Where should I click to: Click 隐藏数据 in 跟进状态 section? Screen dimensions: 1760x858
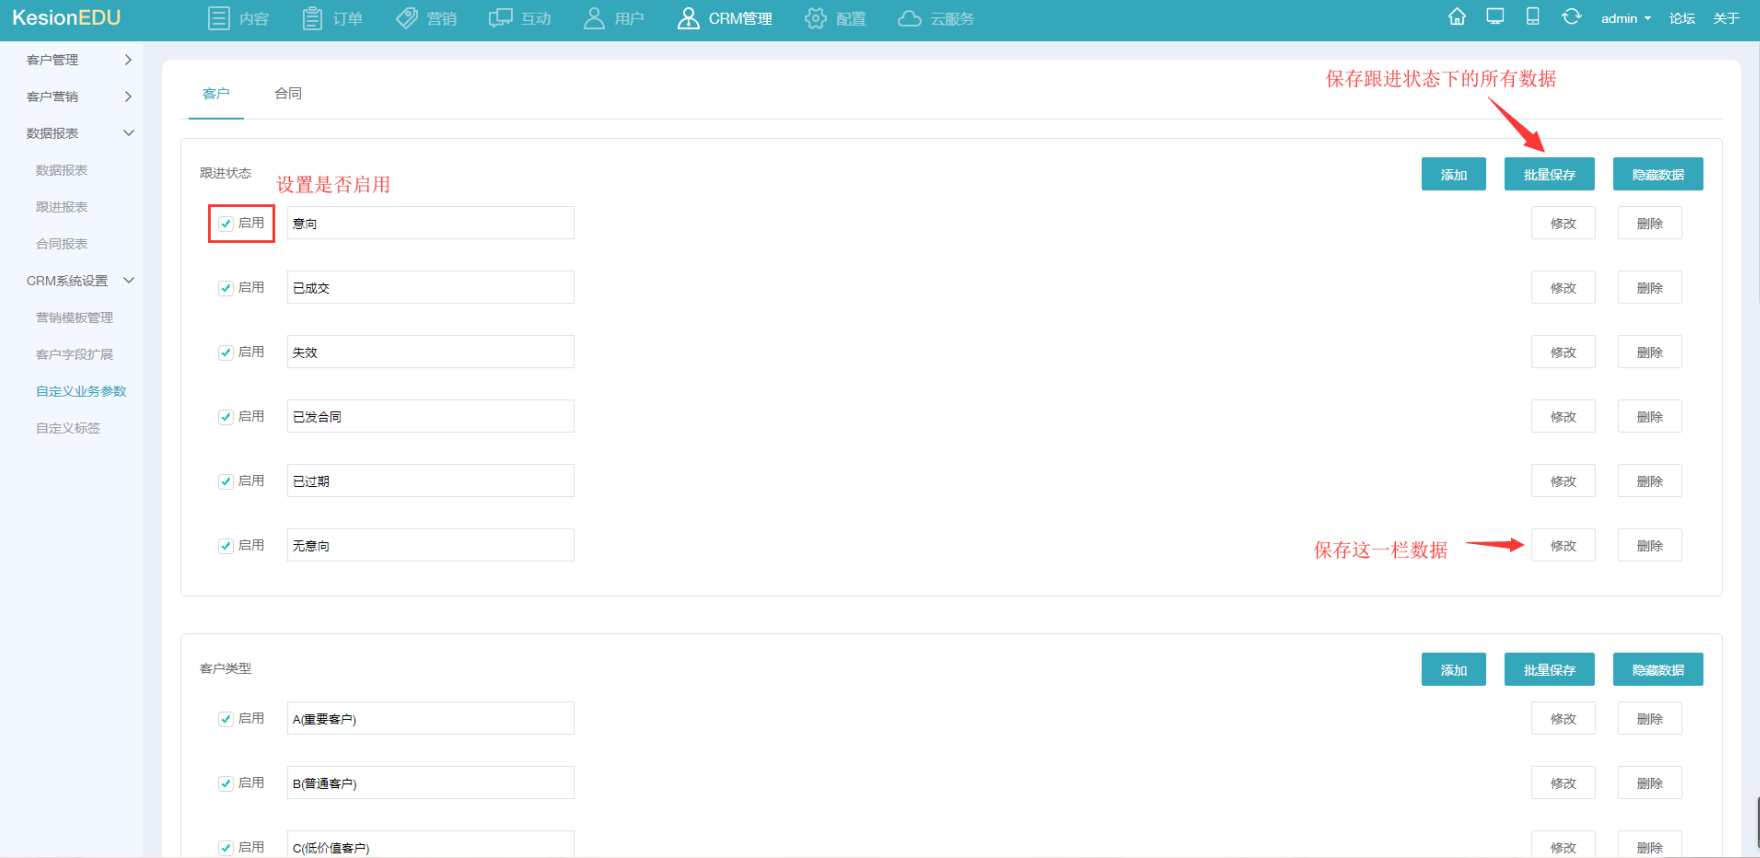(1658, 174)
